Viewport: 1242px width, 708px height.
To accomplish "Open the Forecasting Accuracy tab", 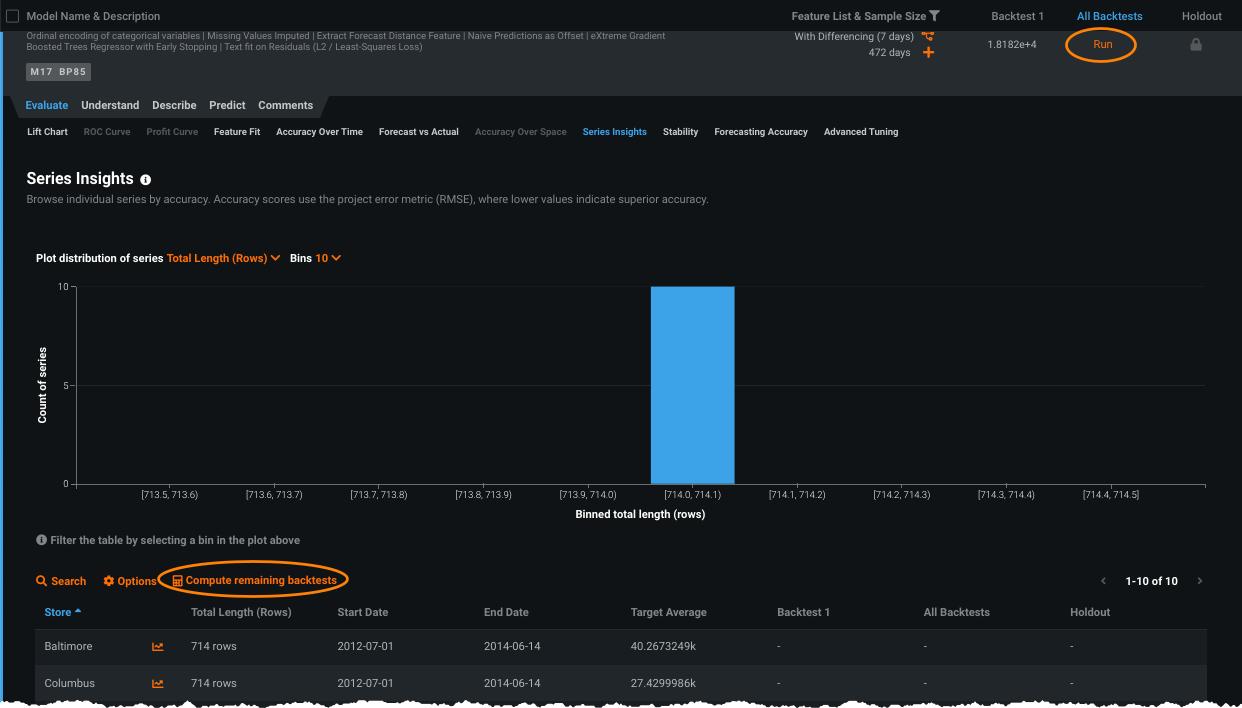I will (760, 132).
